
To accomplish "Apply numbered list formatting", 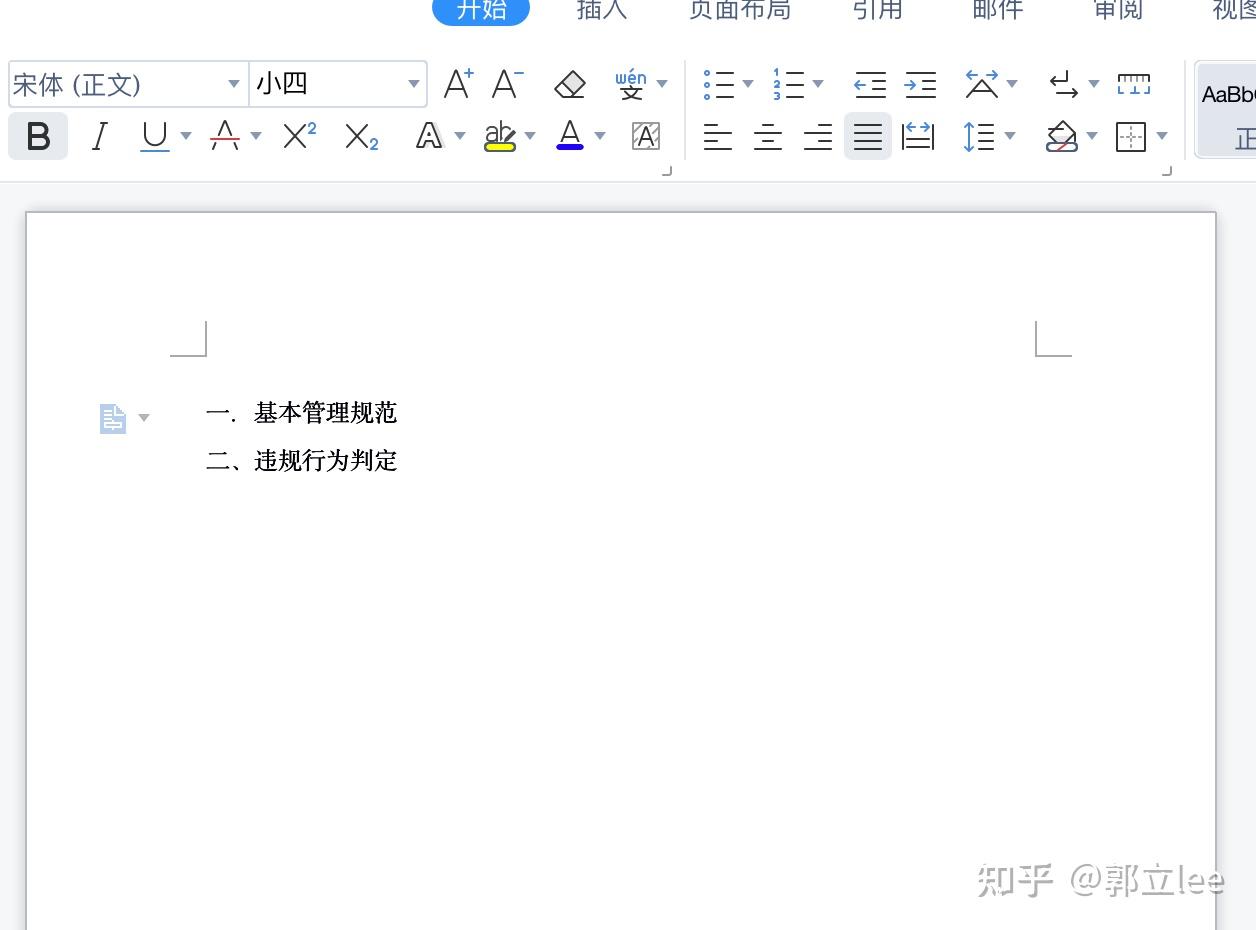I will (788, 84).
